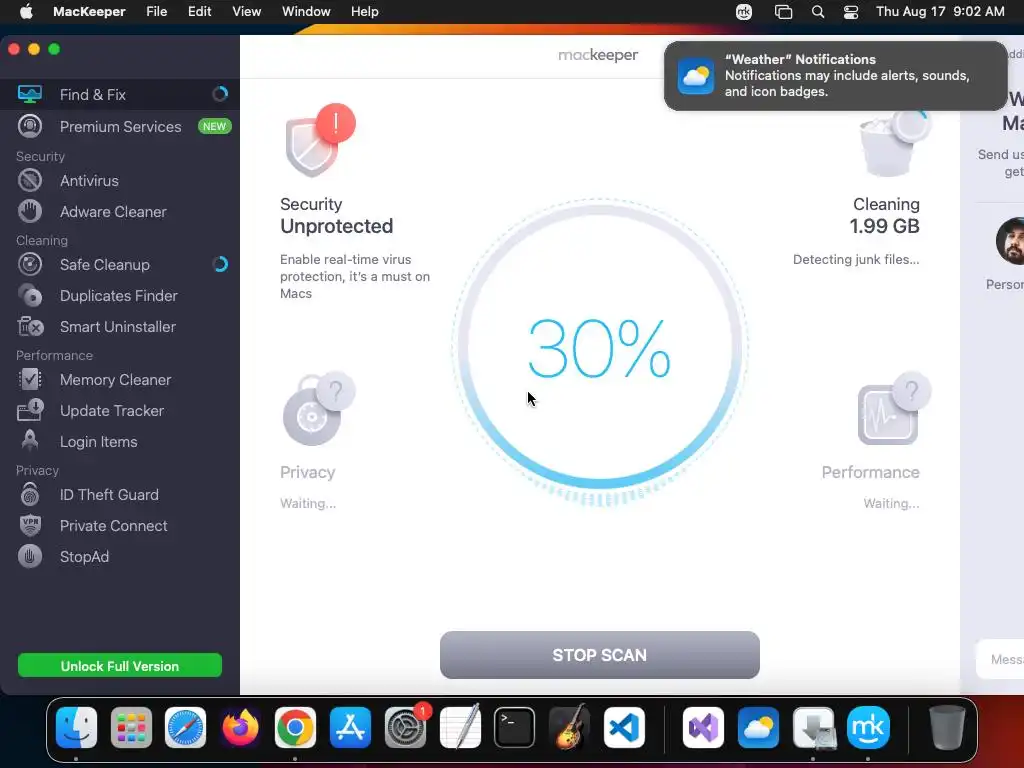1024x768 pixels.
Task: Open the Memory Cleaner icon
Action: [x=30, y=379]
